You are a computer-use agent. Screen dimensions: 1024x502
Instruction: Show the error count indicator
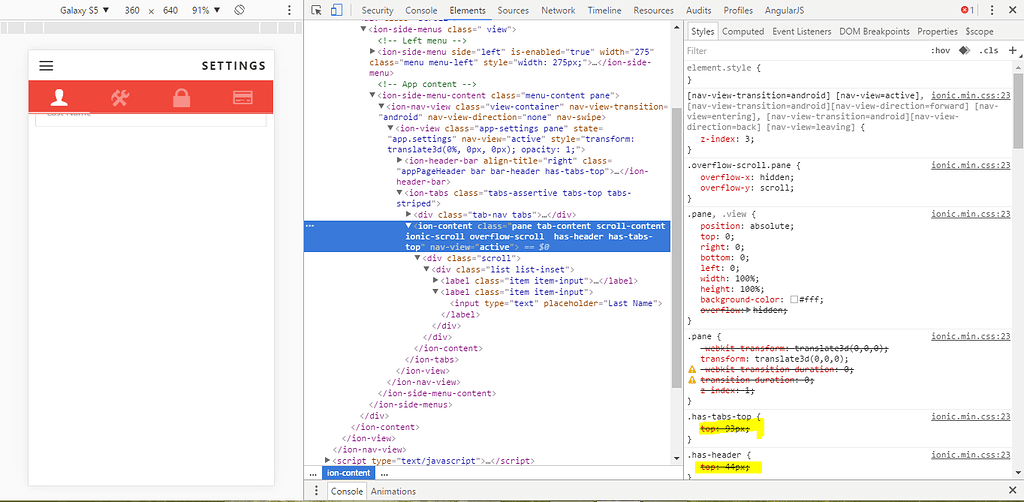point(968,10)
